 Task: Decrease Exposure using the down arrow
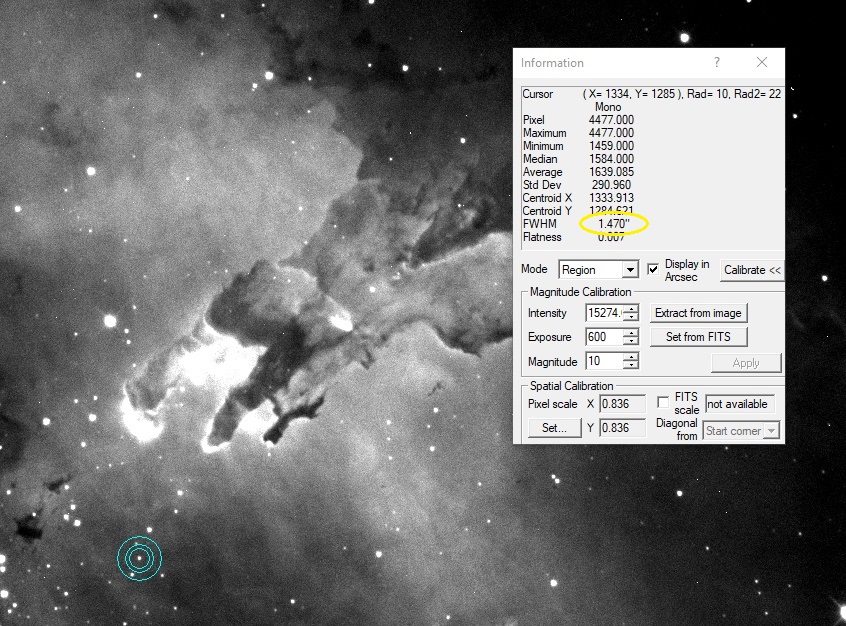631,341
